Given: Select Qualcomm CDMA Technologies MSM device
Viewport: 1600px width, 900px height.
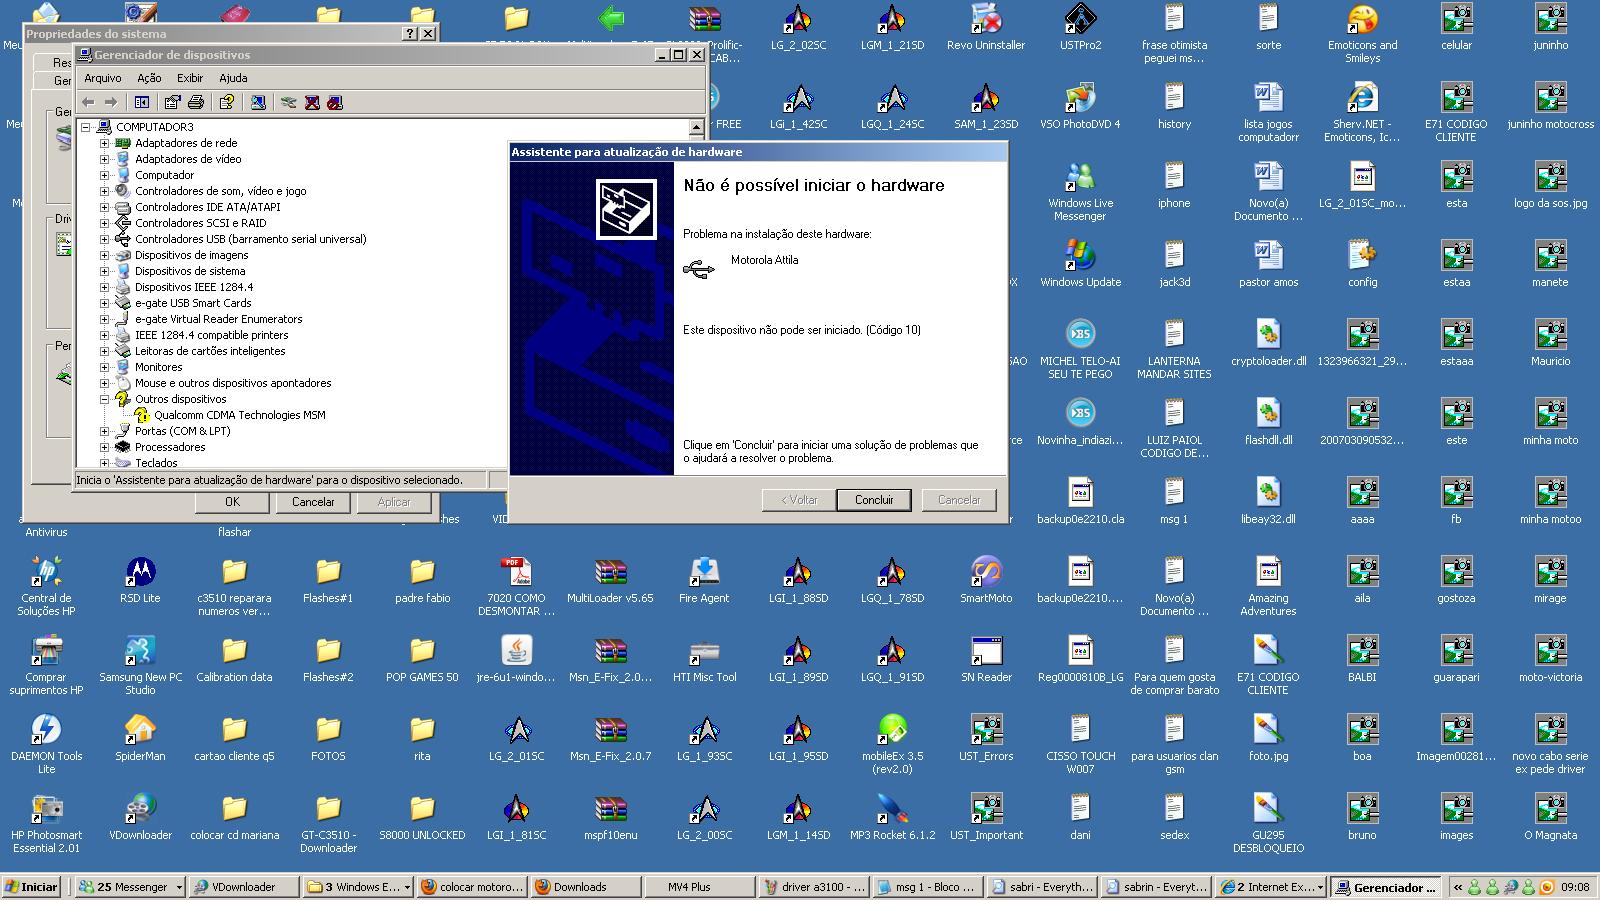Looking at the screenshot, I should click(x=240, y=415).
